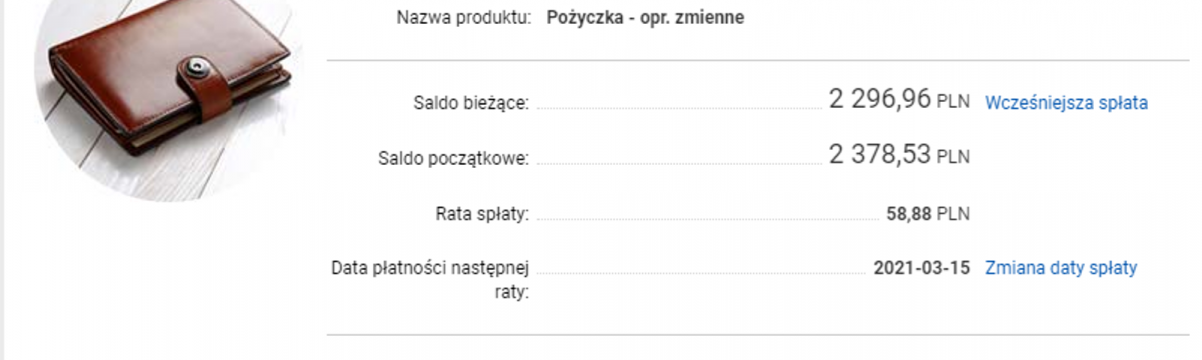Click the PLN currency next to 2 378,53
Image resolution: width=1202 pixels, height=360 pixels.
tap(953, 158)
